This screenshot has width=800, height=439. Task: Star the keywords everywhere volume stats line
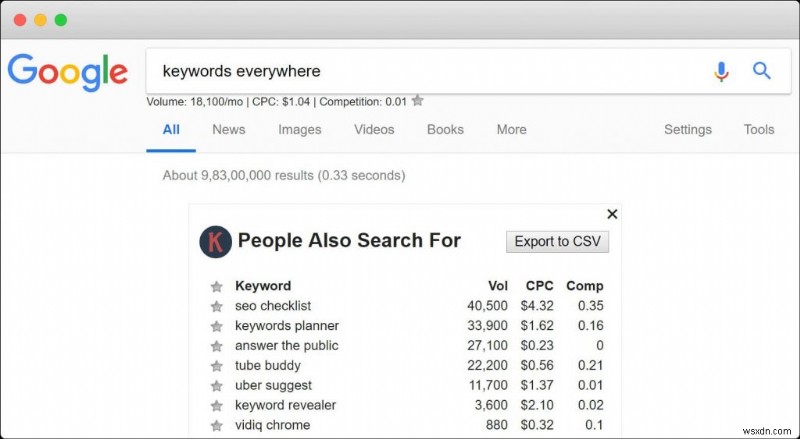pos(417,101)
